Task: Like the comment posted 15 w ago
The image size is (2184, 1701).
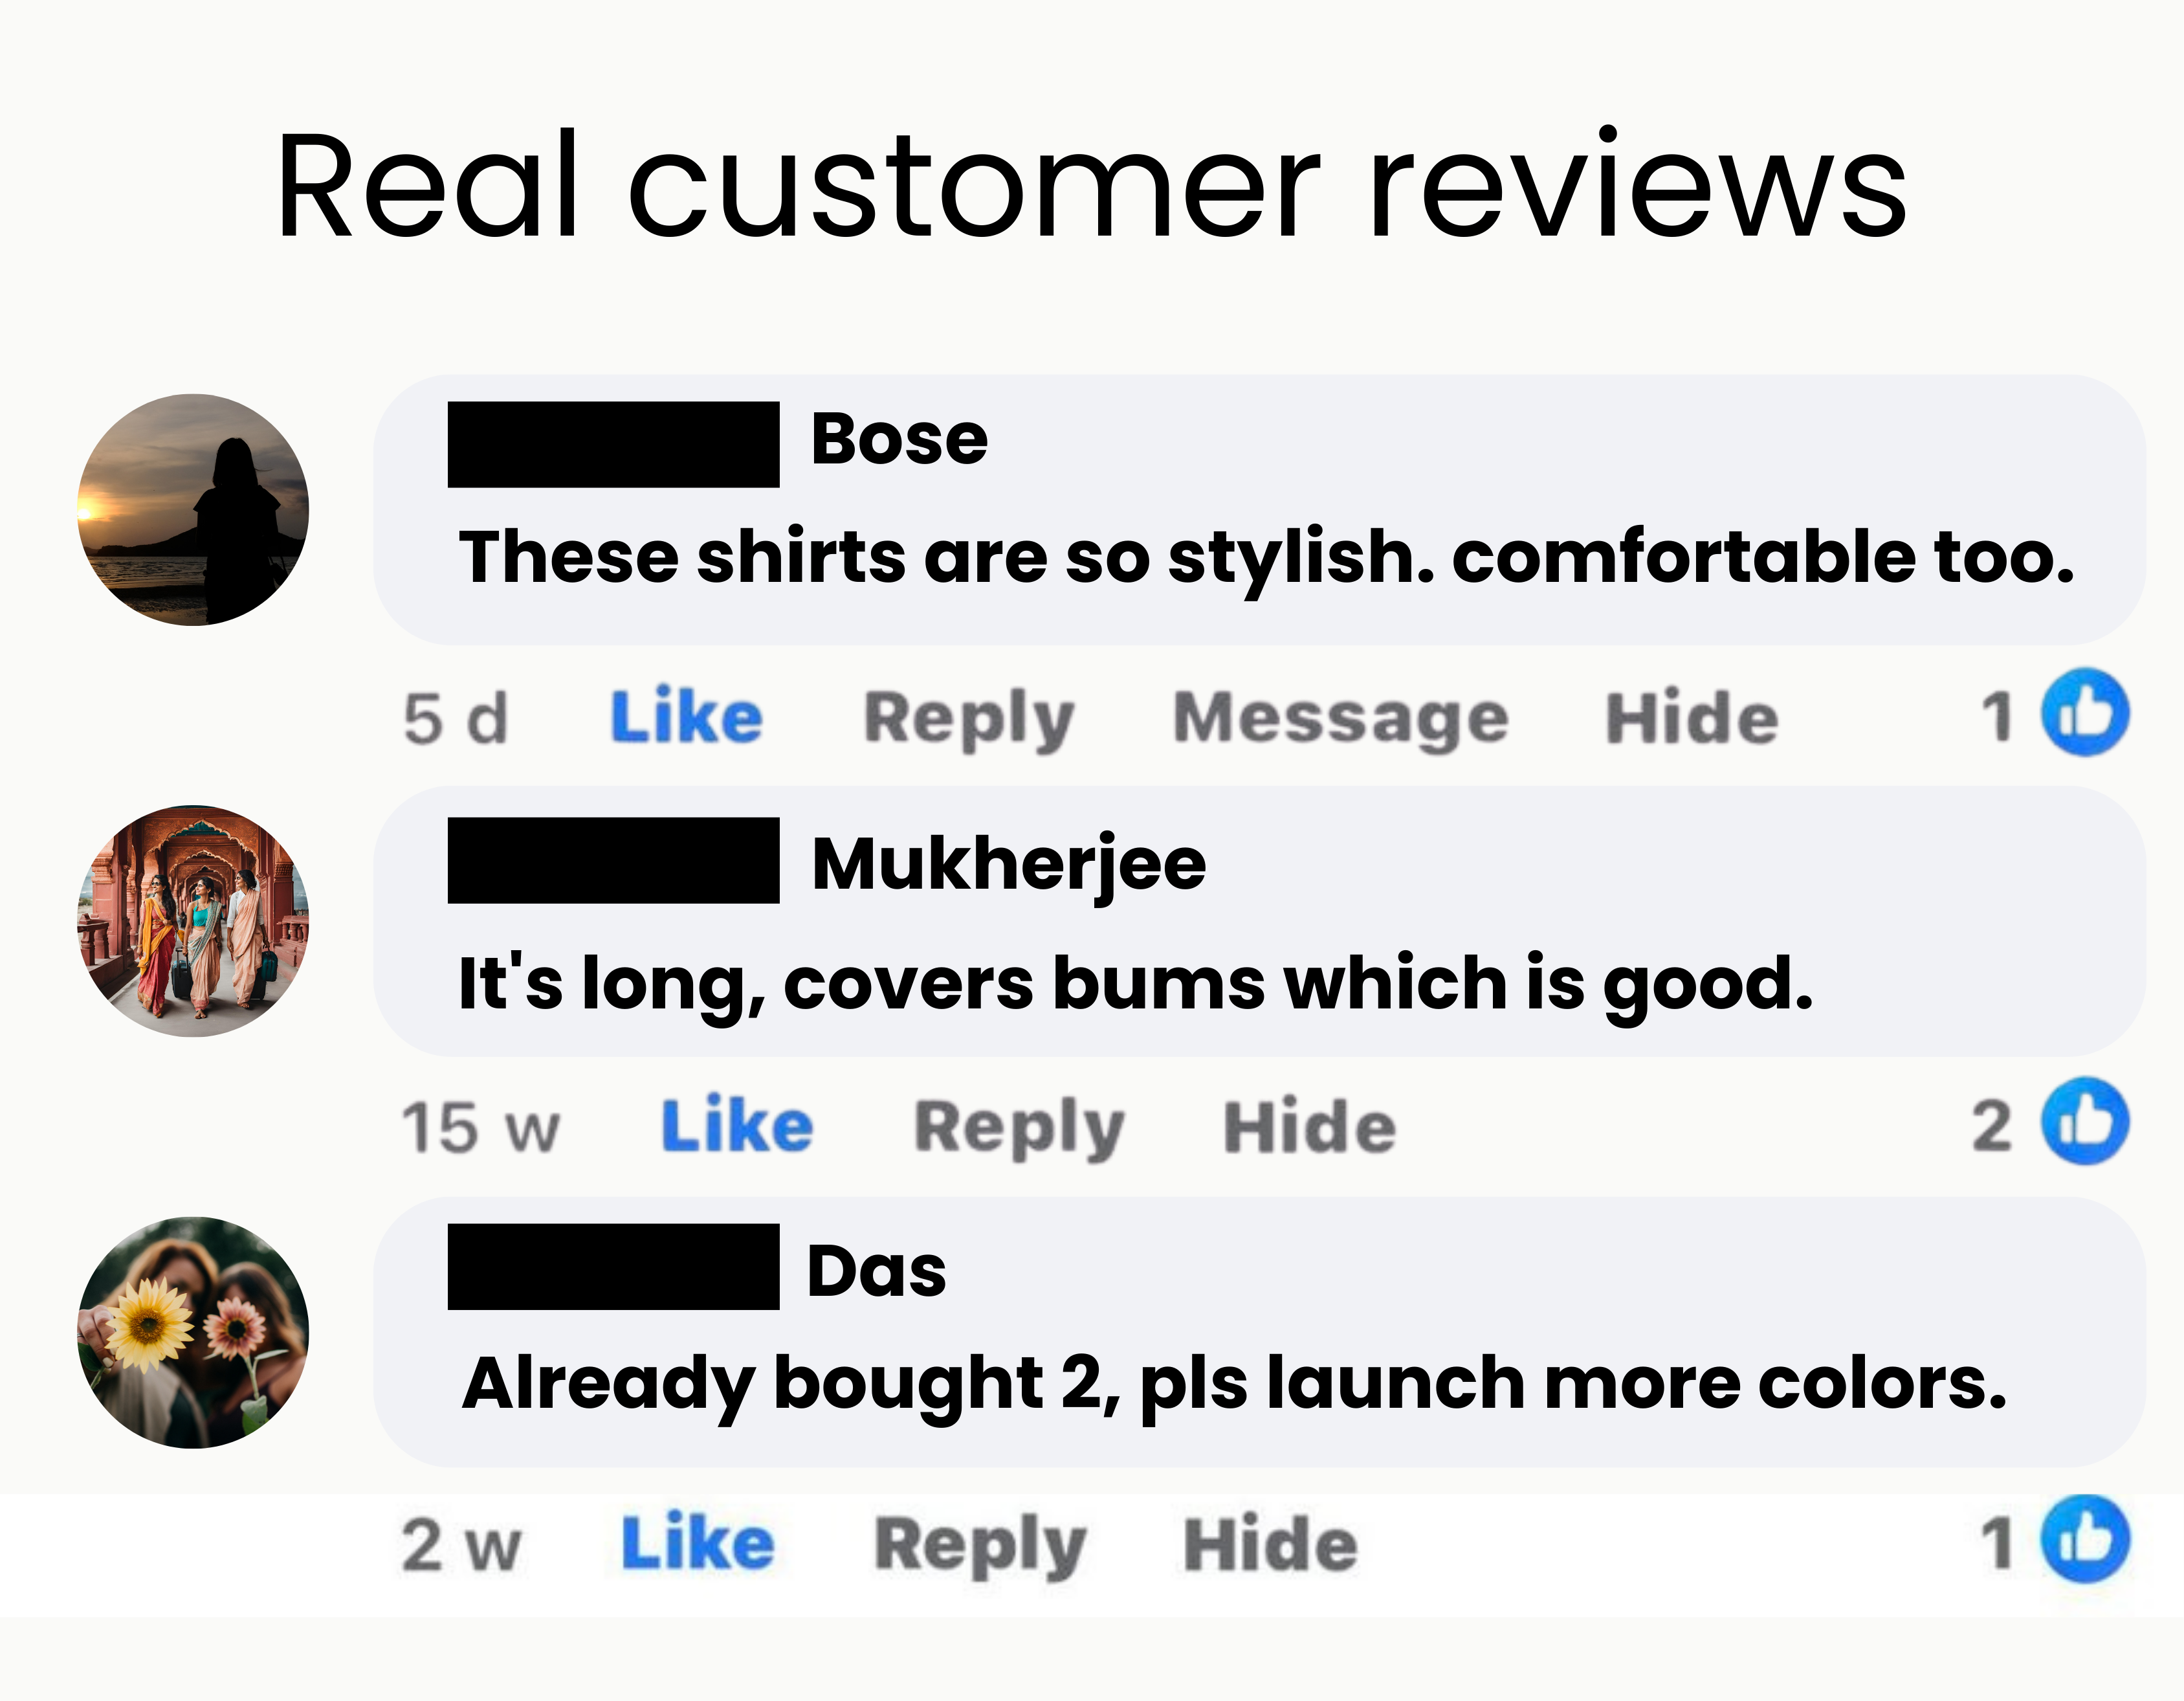Action: click(737, 1126)
